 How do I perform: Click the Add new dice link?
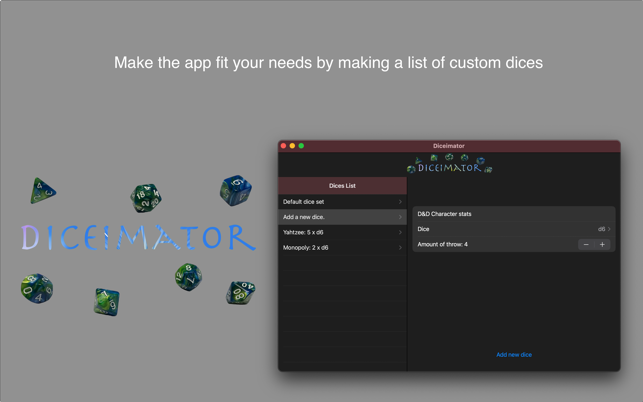[514, 354]
